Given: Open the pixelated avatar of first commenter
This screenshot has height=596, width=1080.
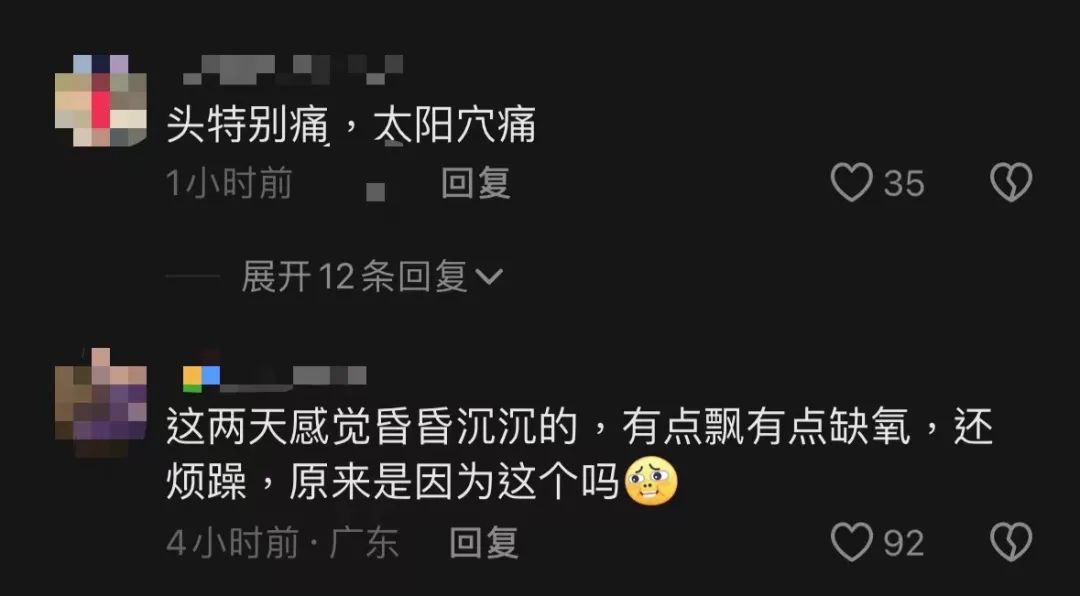Looking at the screenshot, I should (x=101, y=101).
